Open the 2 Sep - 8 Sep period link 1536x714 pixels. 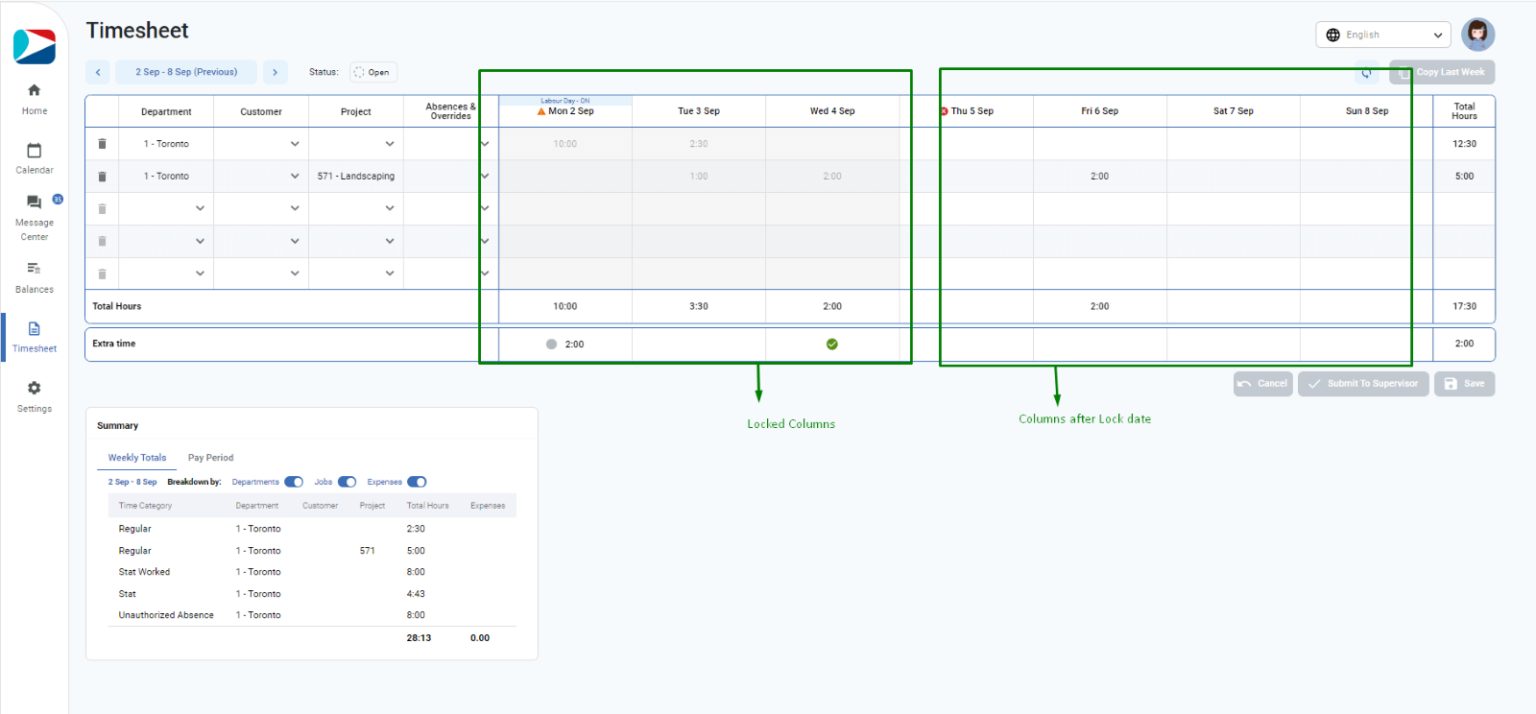tap(185, 72)
